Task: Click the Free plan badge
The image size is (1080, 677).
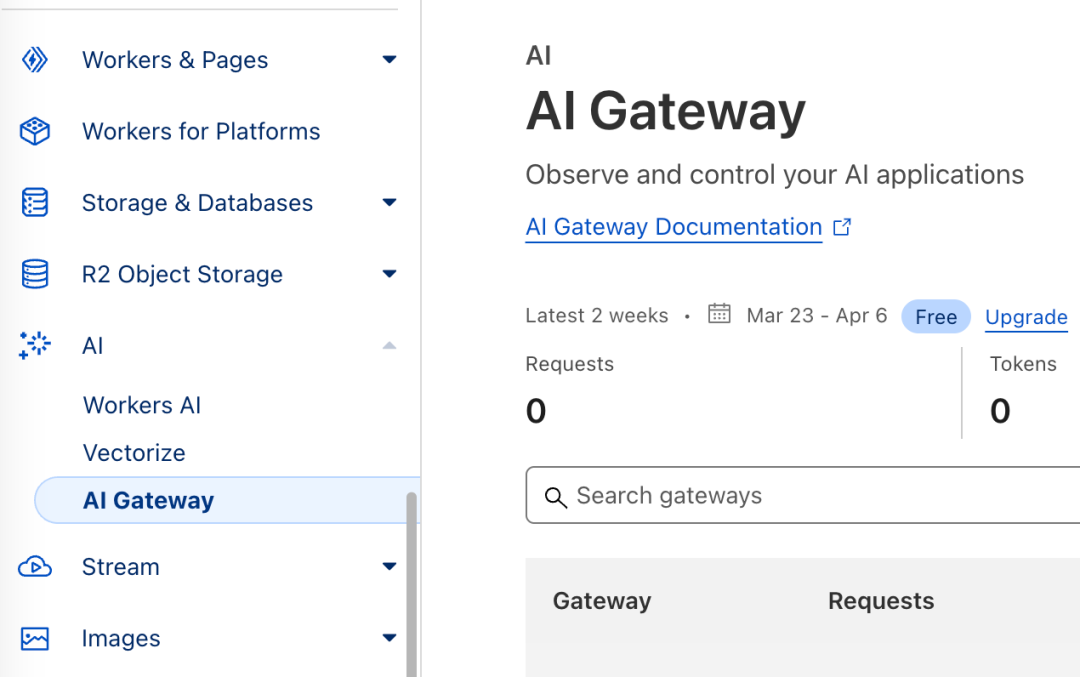Action: (936, 317)
